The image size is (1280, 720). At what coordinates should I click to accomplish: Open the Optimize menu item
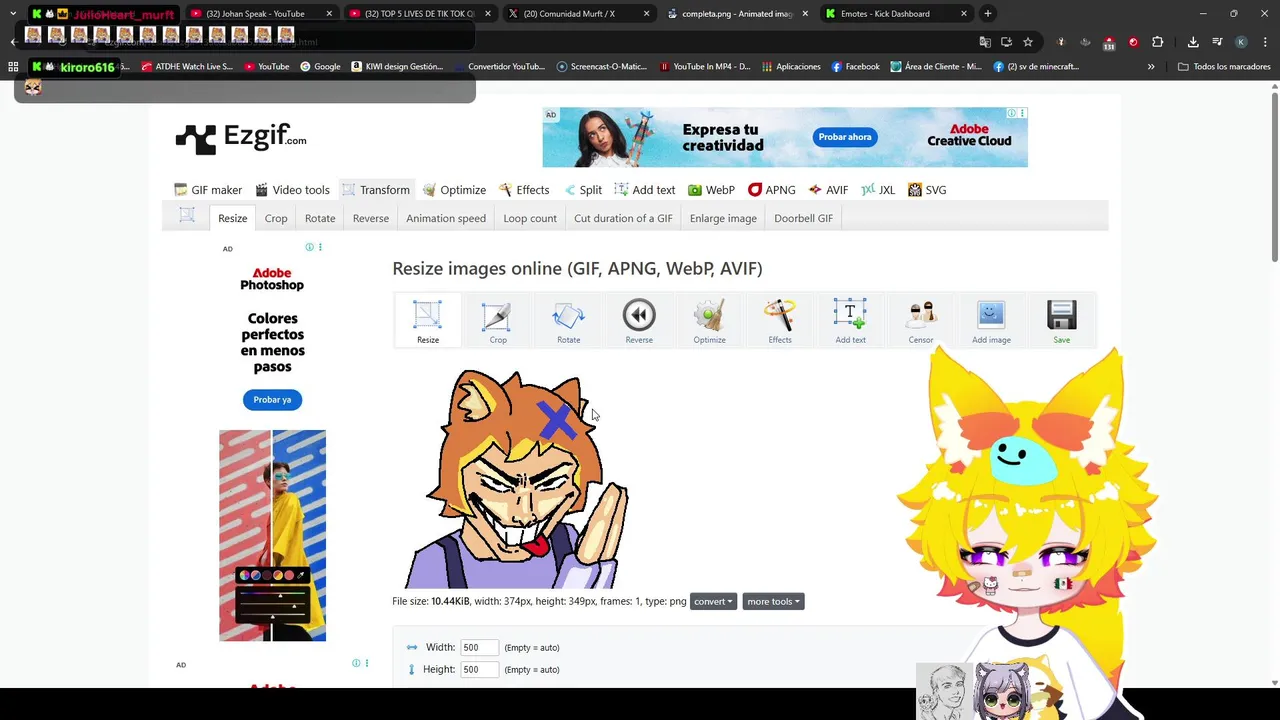point(454,190)
